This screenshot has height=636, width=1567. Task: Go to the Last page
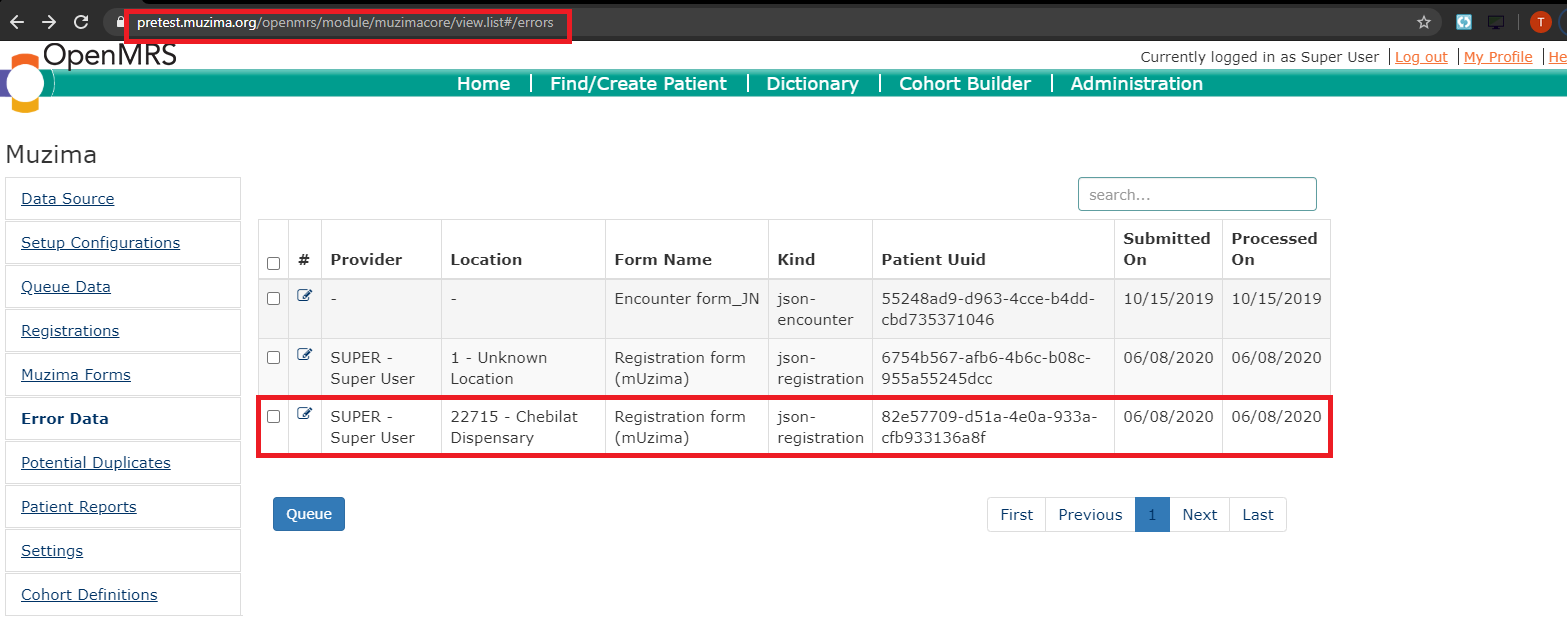(x=1258, y=514)
